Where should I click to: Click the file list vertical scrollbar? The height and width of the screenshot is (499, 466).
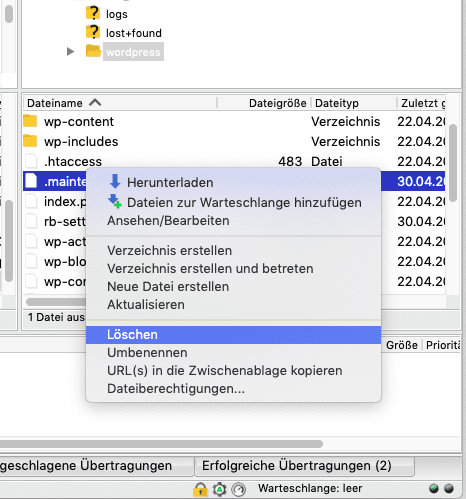(x=453, y=163)
